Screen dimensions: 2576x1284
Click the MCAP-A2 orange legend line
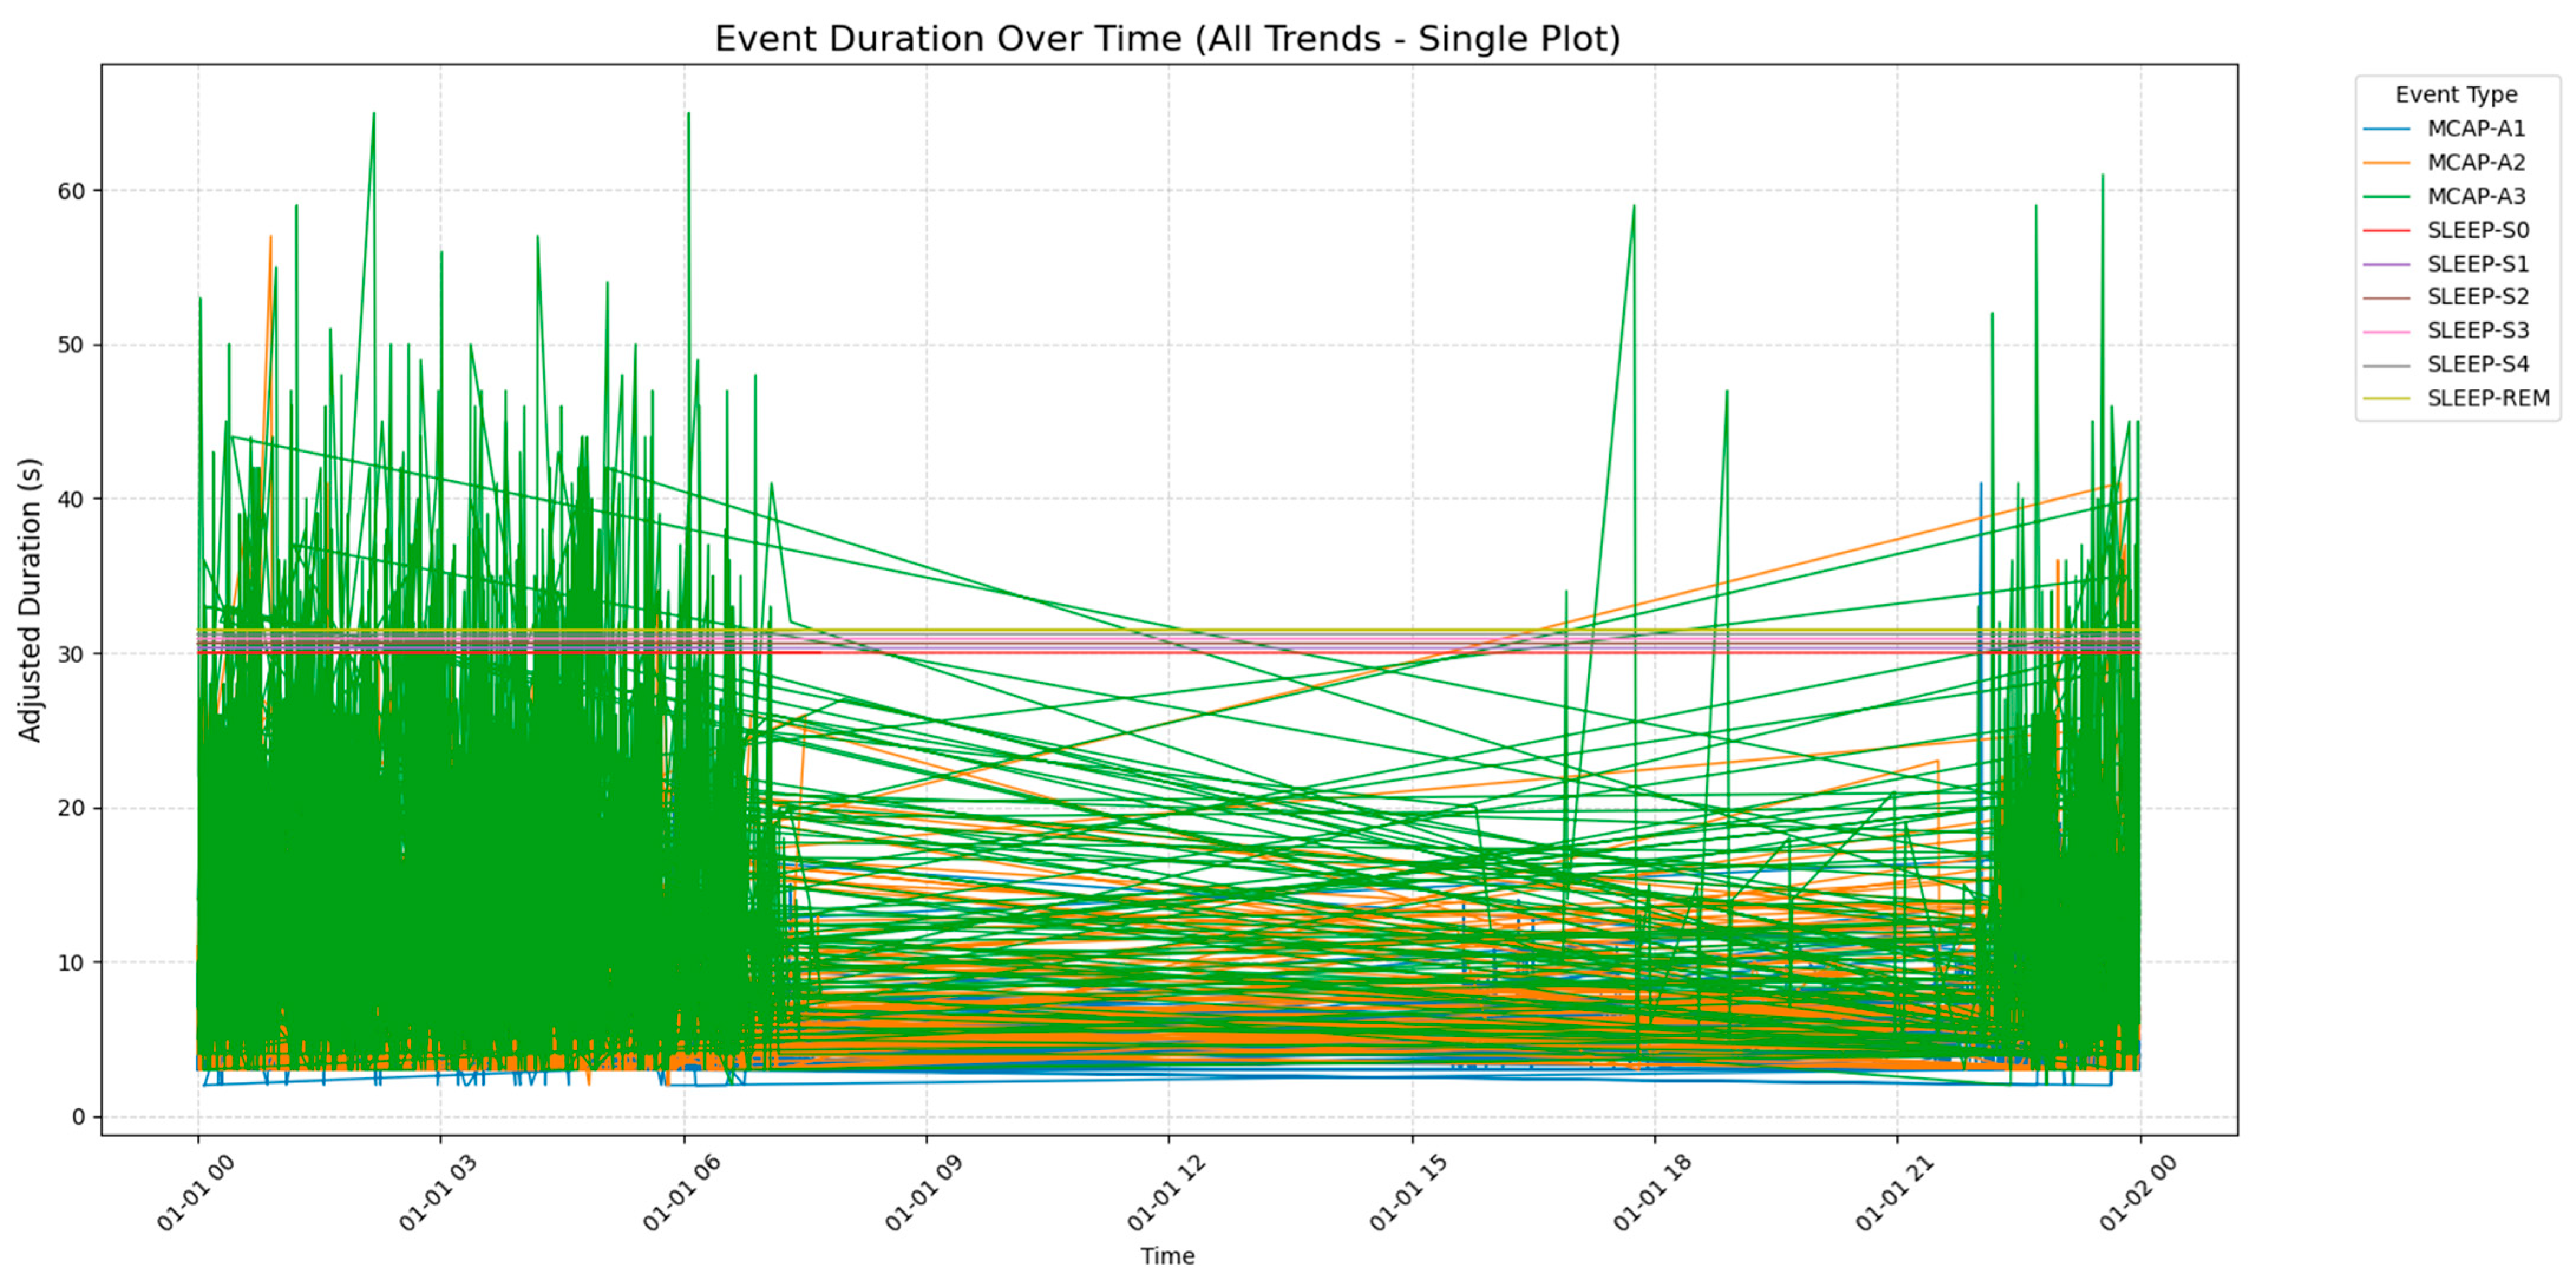tap(2388, 163)
